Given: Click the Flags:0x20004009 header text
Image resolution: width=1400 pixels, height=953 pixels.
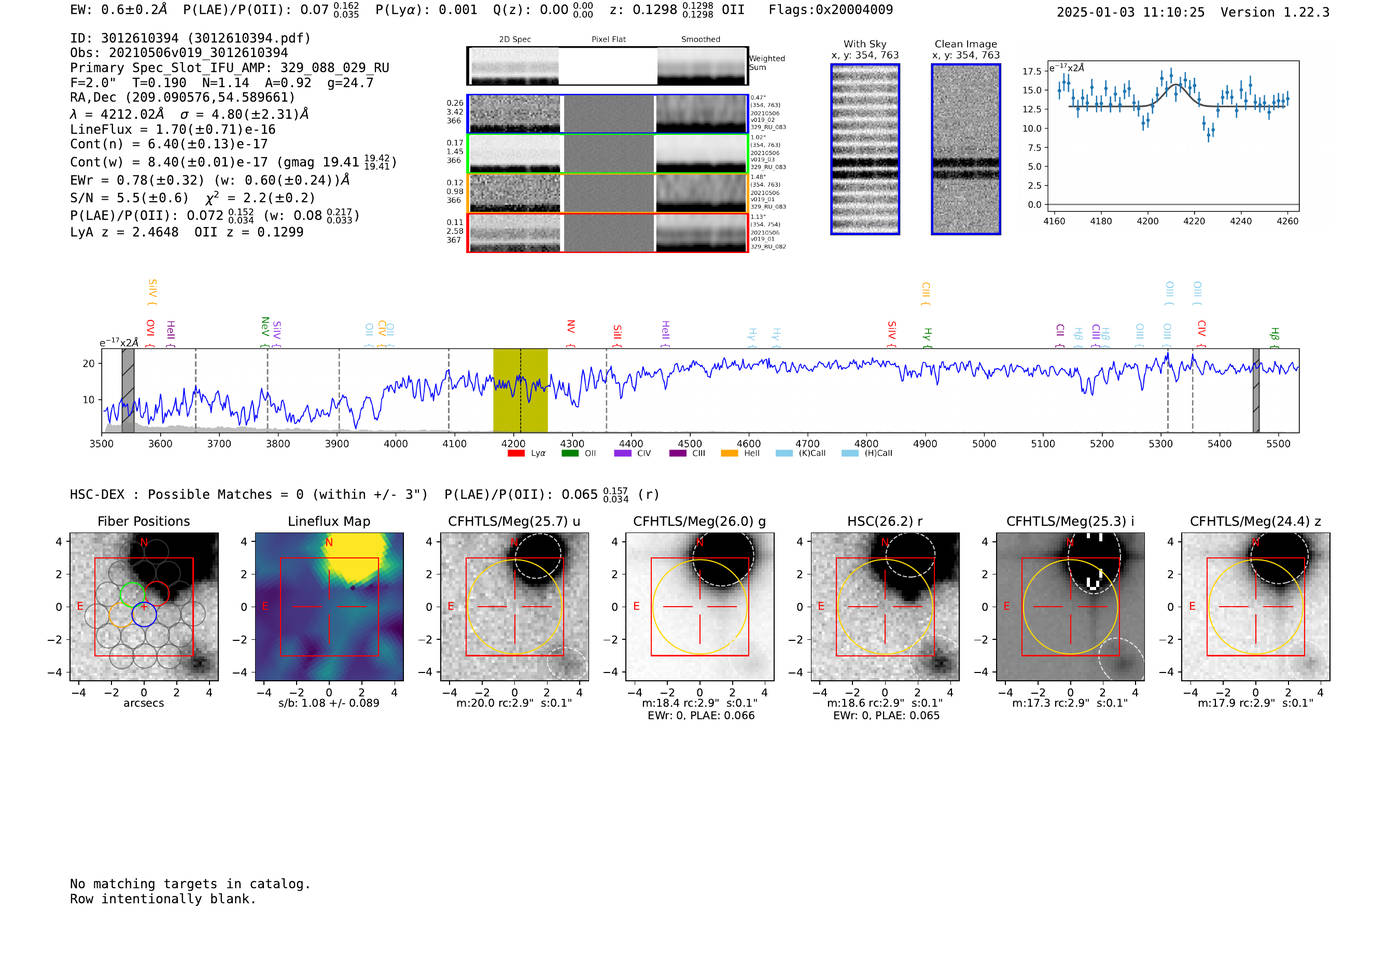Looking at the screenshot, I should (831, 10).
